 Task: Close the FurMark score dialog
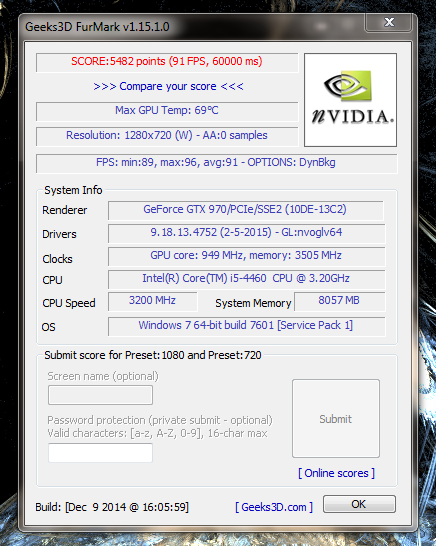(389, 22)
